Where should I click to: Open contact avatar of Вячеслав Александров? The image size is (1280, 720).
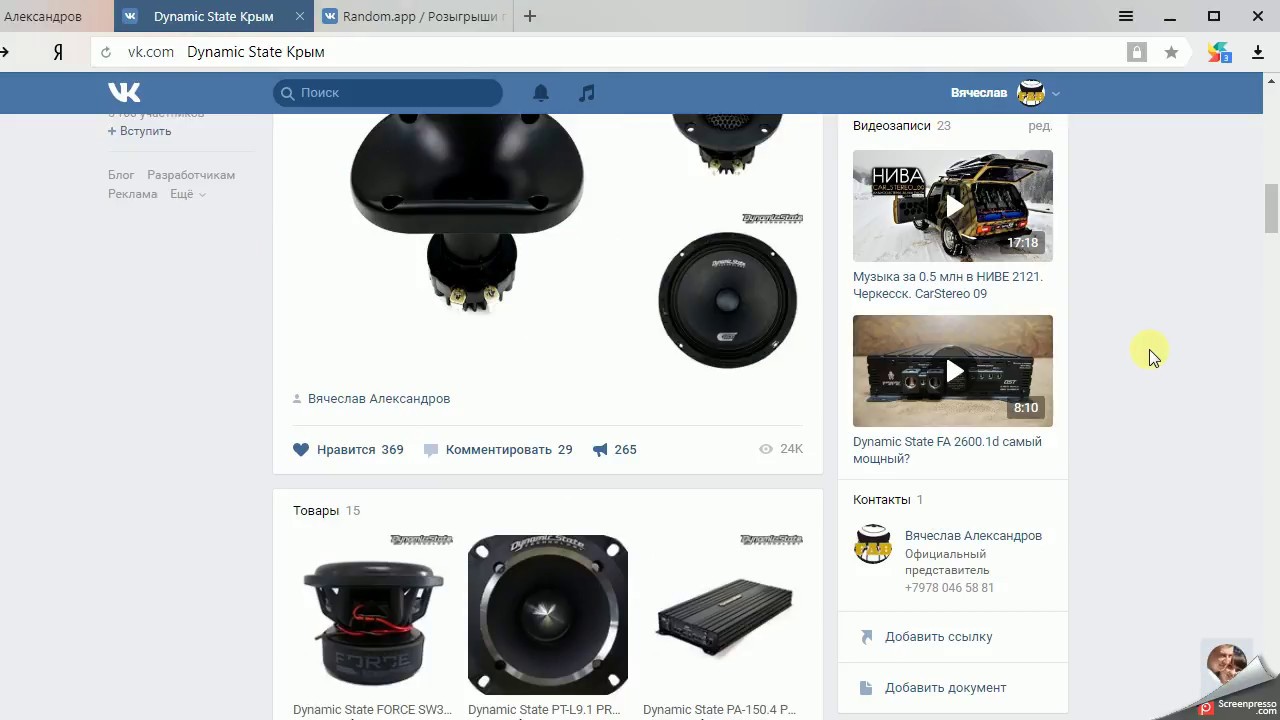873,545
